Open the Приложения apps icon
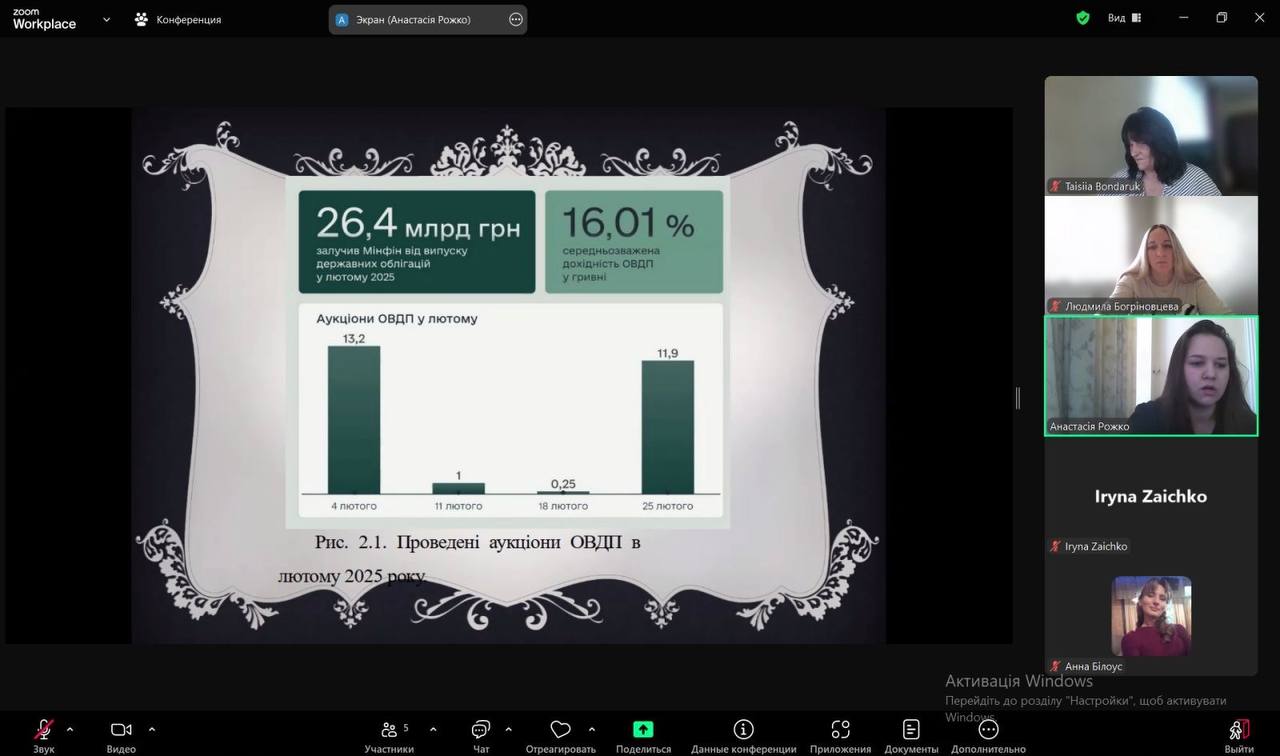Viewport: 1280px width, 756px height. (x=840, y=730)
